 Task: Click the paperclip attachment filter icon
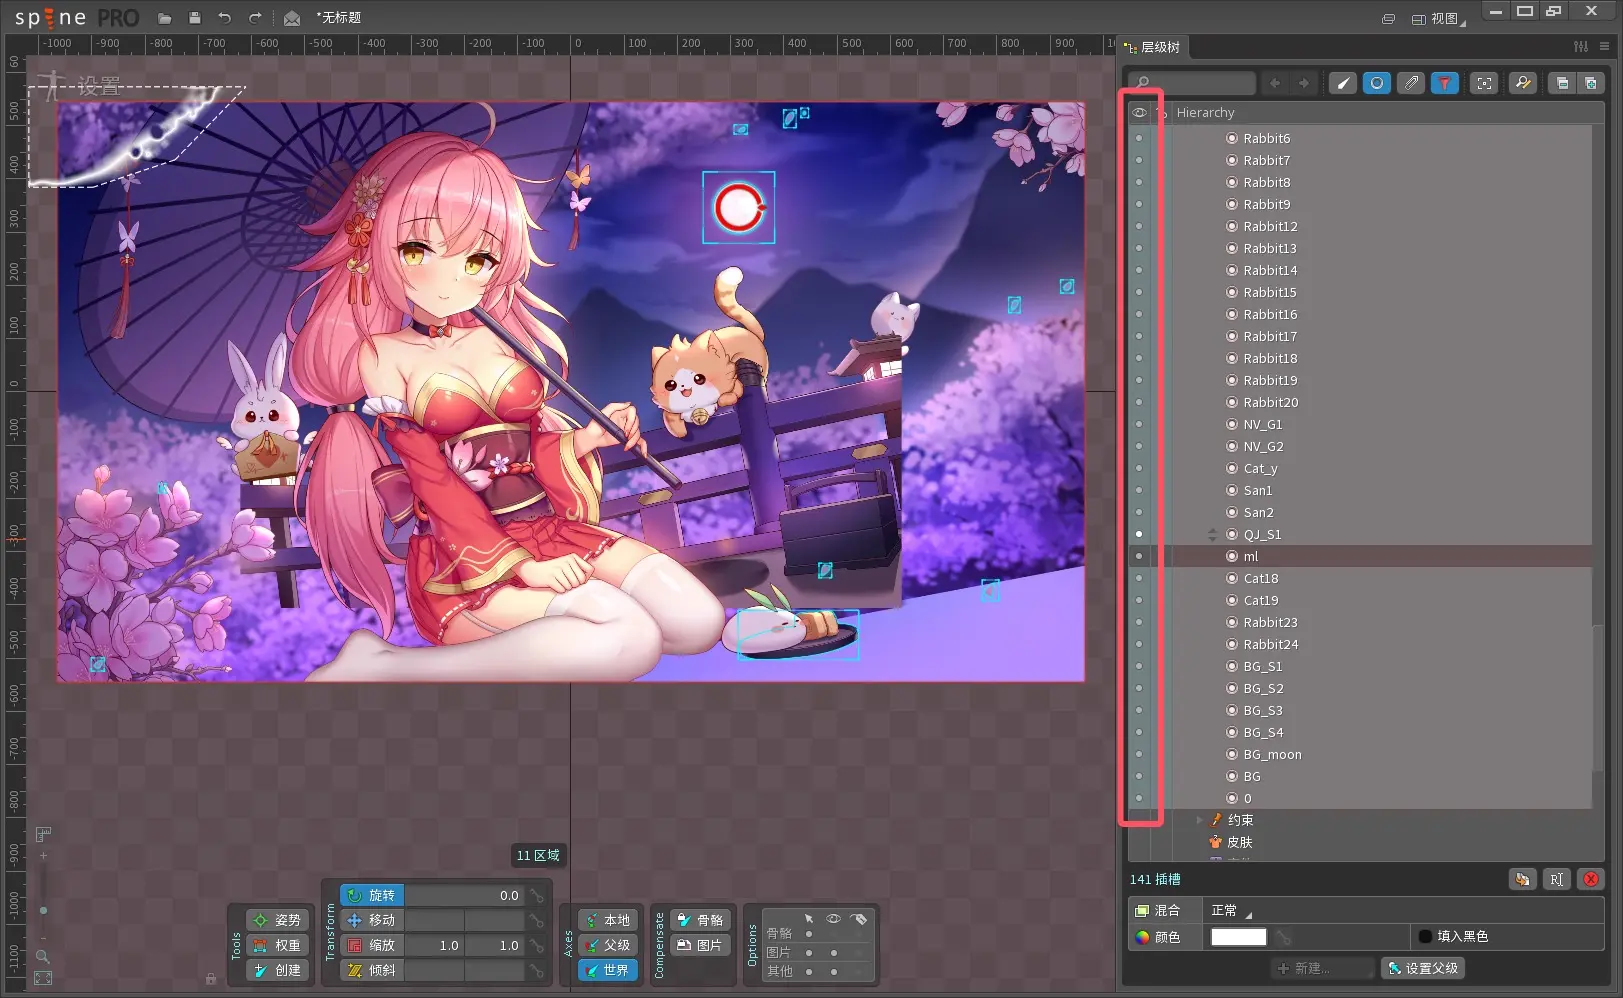tap(1411, 83)
